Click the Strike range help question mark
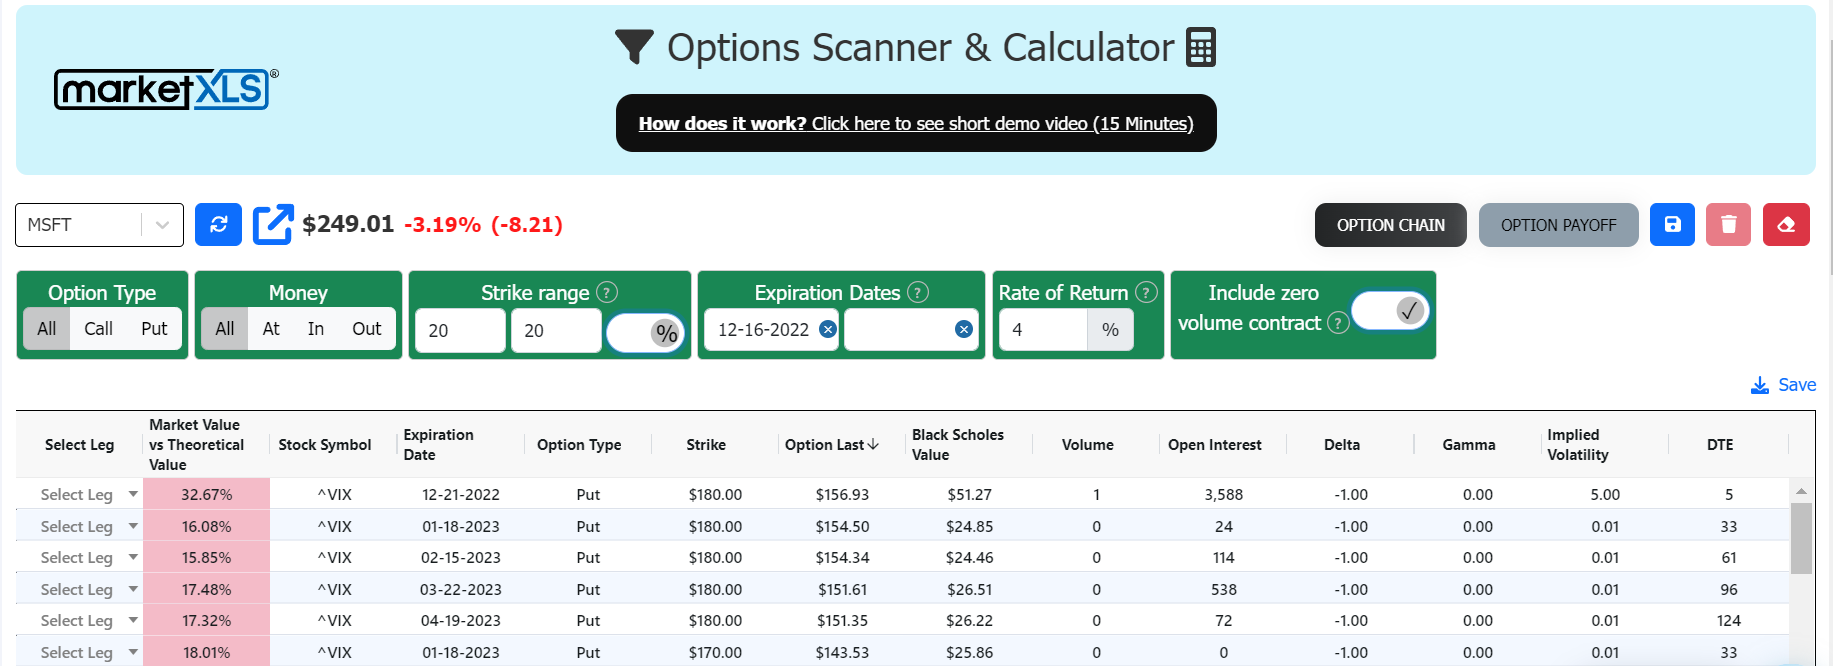This screenshot has height=666, width=1833. click(x=607, y=292)
